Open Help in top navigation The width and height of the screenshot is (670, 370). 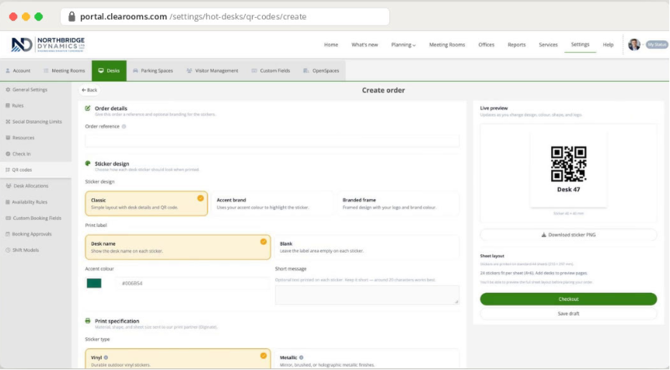(608, 44)
